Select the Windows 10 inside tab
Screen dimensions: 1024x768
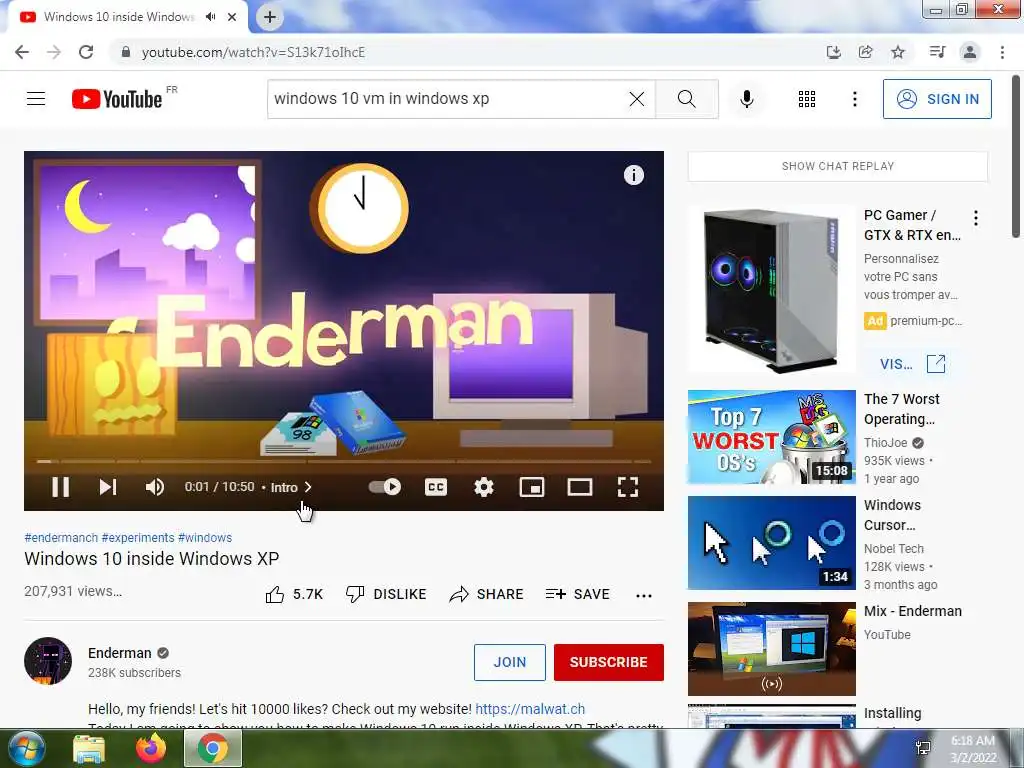pyautogui.click(x=119, y=17)
